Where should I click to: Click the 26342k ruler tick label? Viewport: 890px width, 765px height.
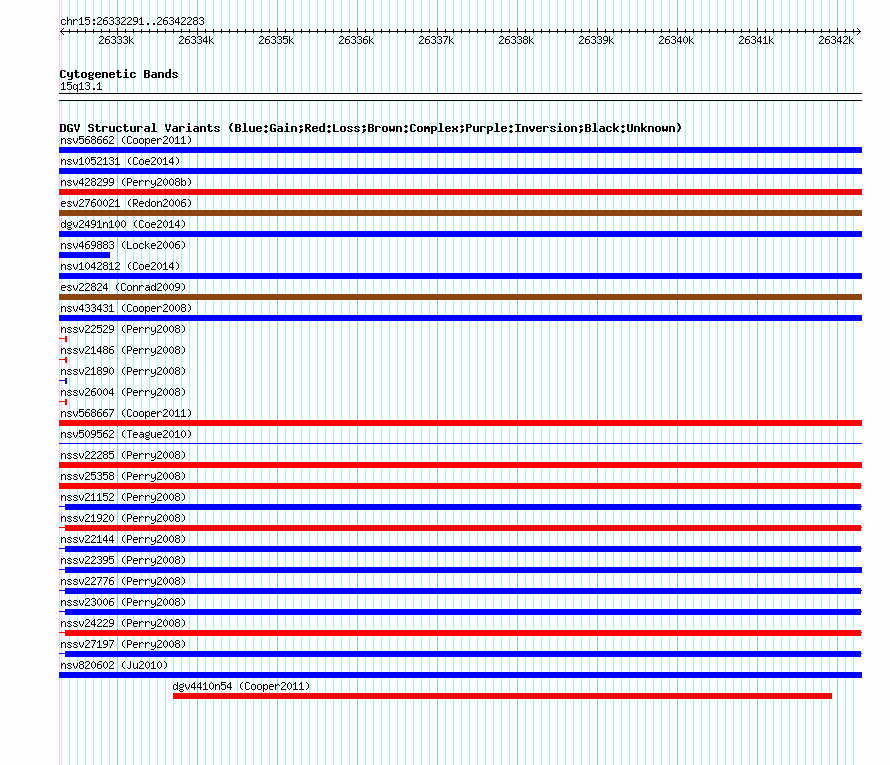coord(836,40)
